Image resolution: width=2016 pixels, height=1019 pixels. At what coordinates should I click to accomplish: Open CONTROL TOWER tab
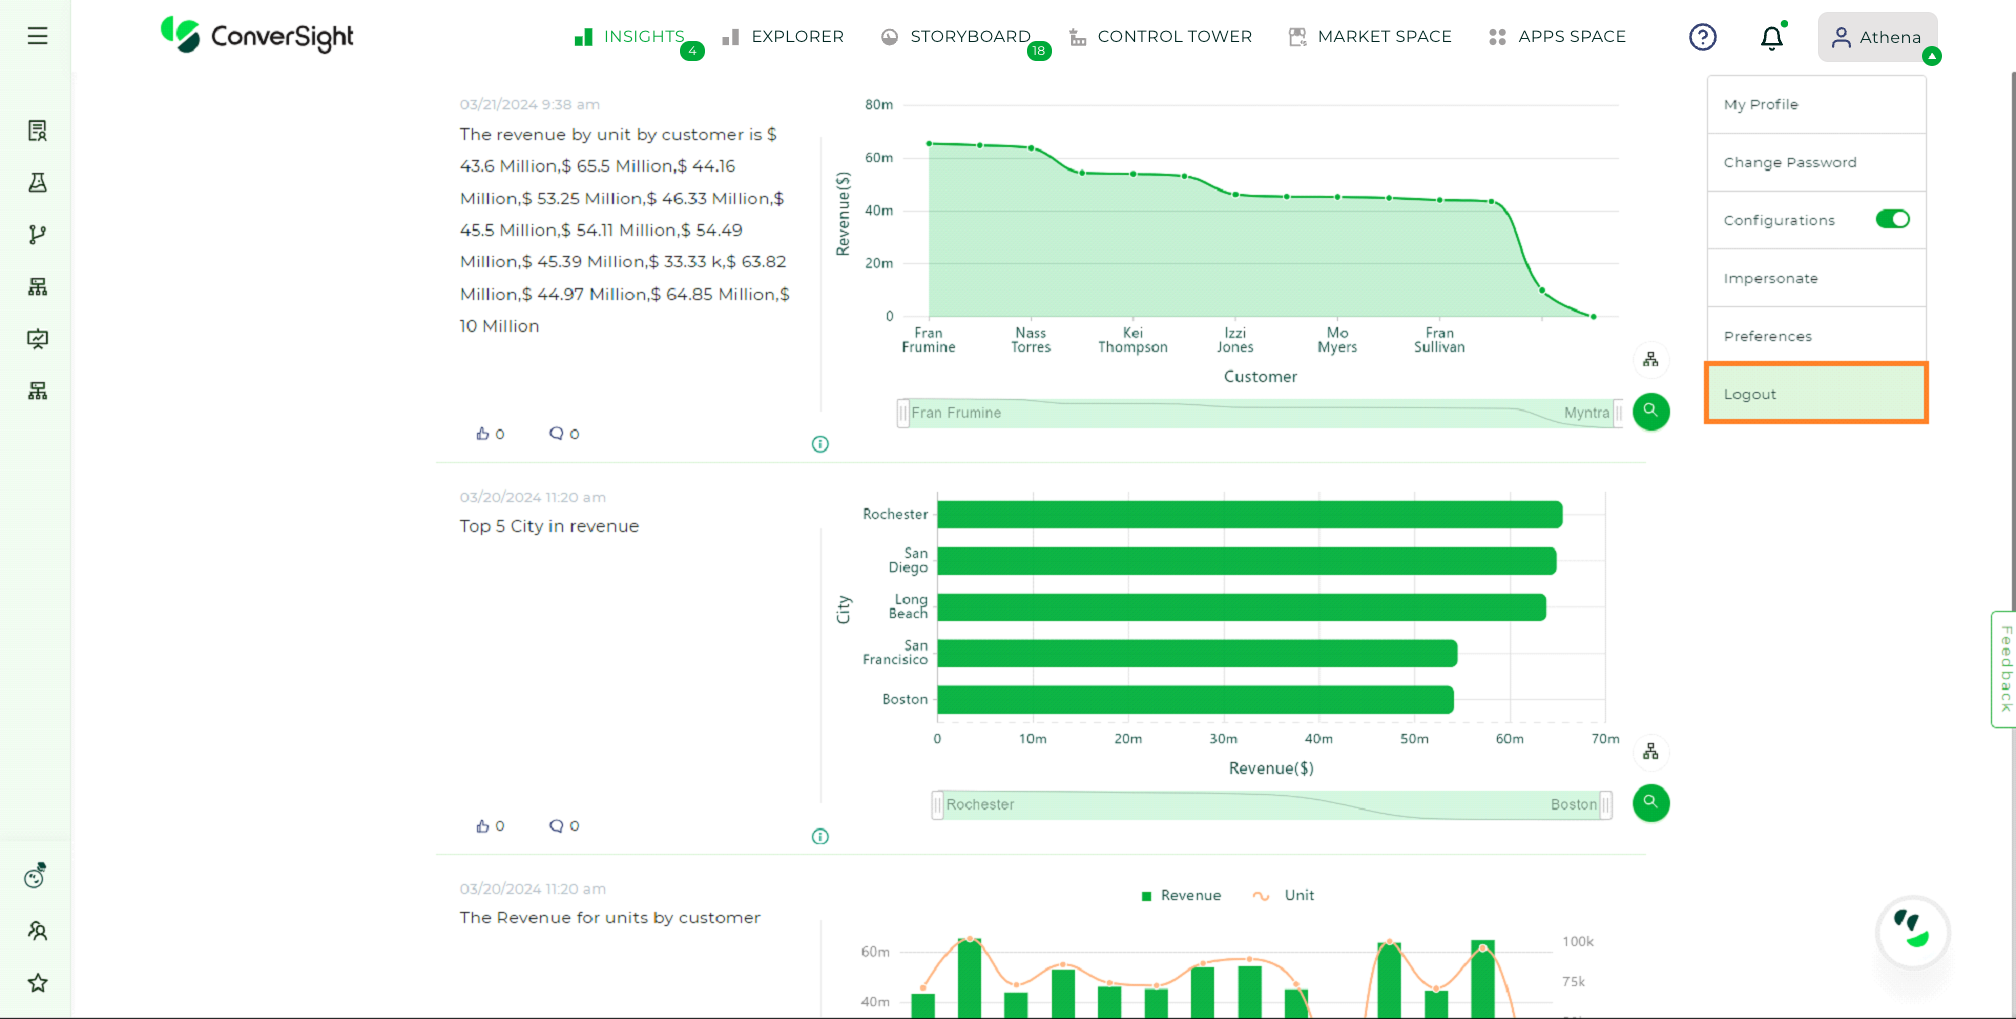1161,37
